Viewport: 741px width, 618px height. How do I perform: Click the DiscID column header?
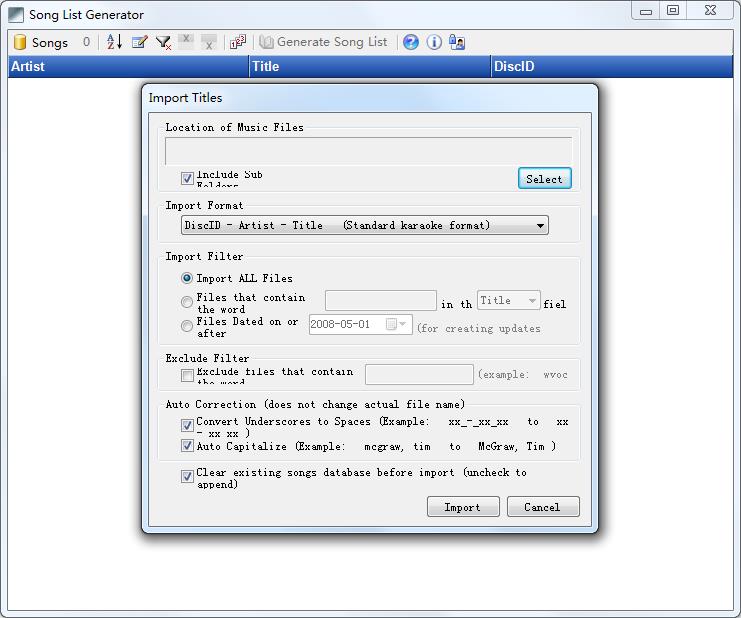[612, 66]
